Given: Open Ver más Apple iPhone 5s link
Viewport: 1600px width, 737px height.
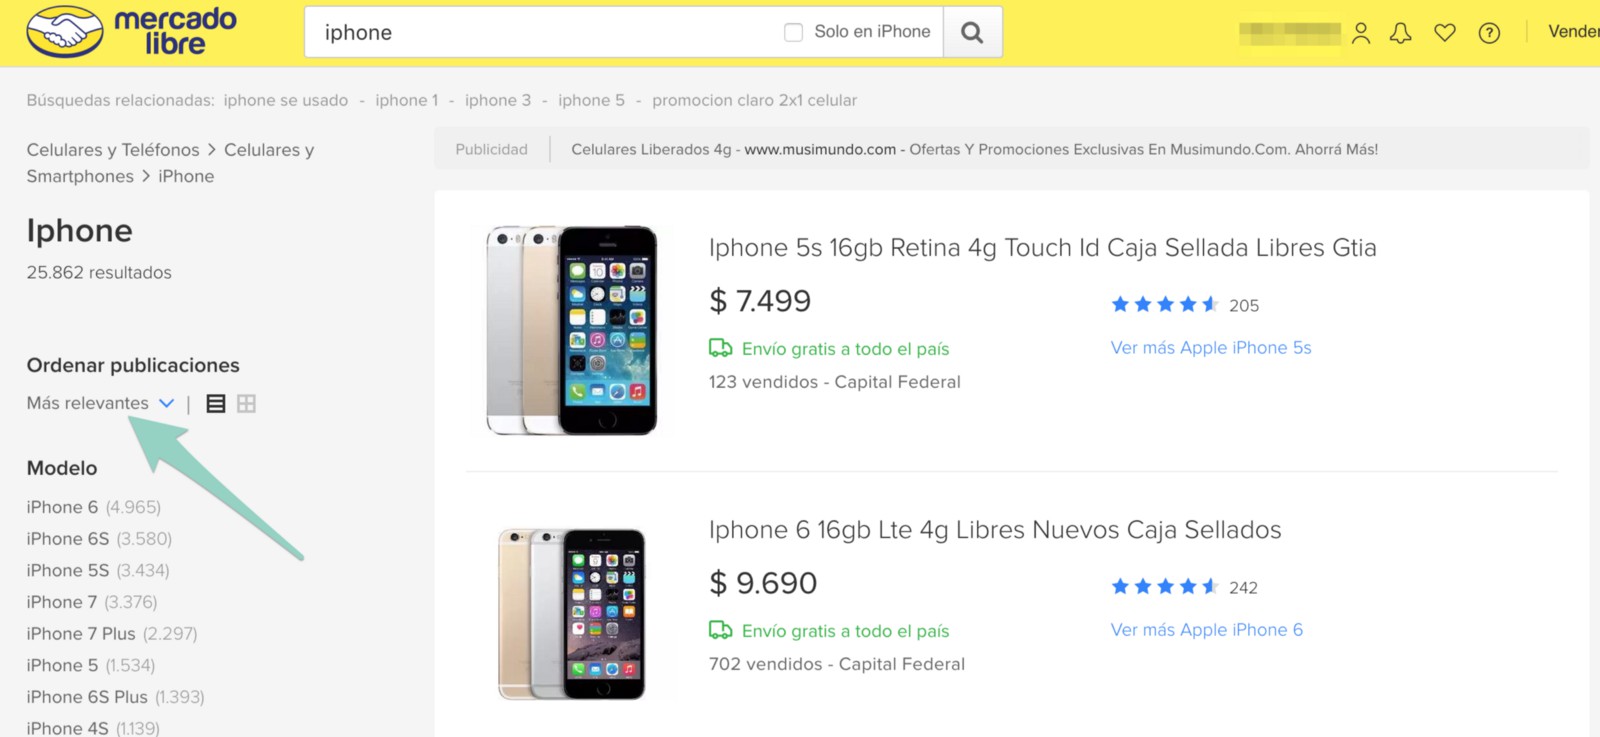Looking at the screenshot, I should point(1210,348).
